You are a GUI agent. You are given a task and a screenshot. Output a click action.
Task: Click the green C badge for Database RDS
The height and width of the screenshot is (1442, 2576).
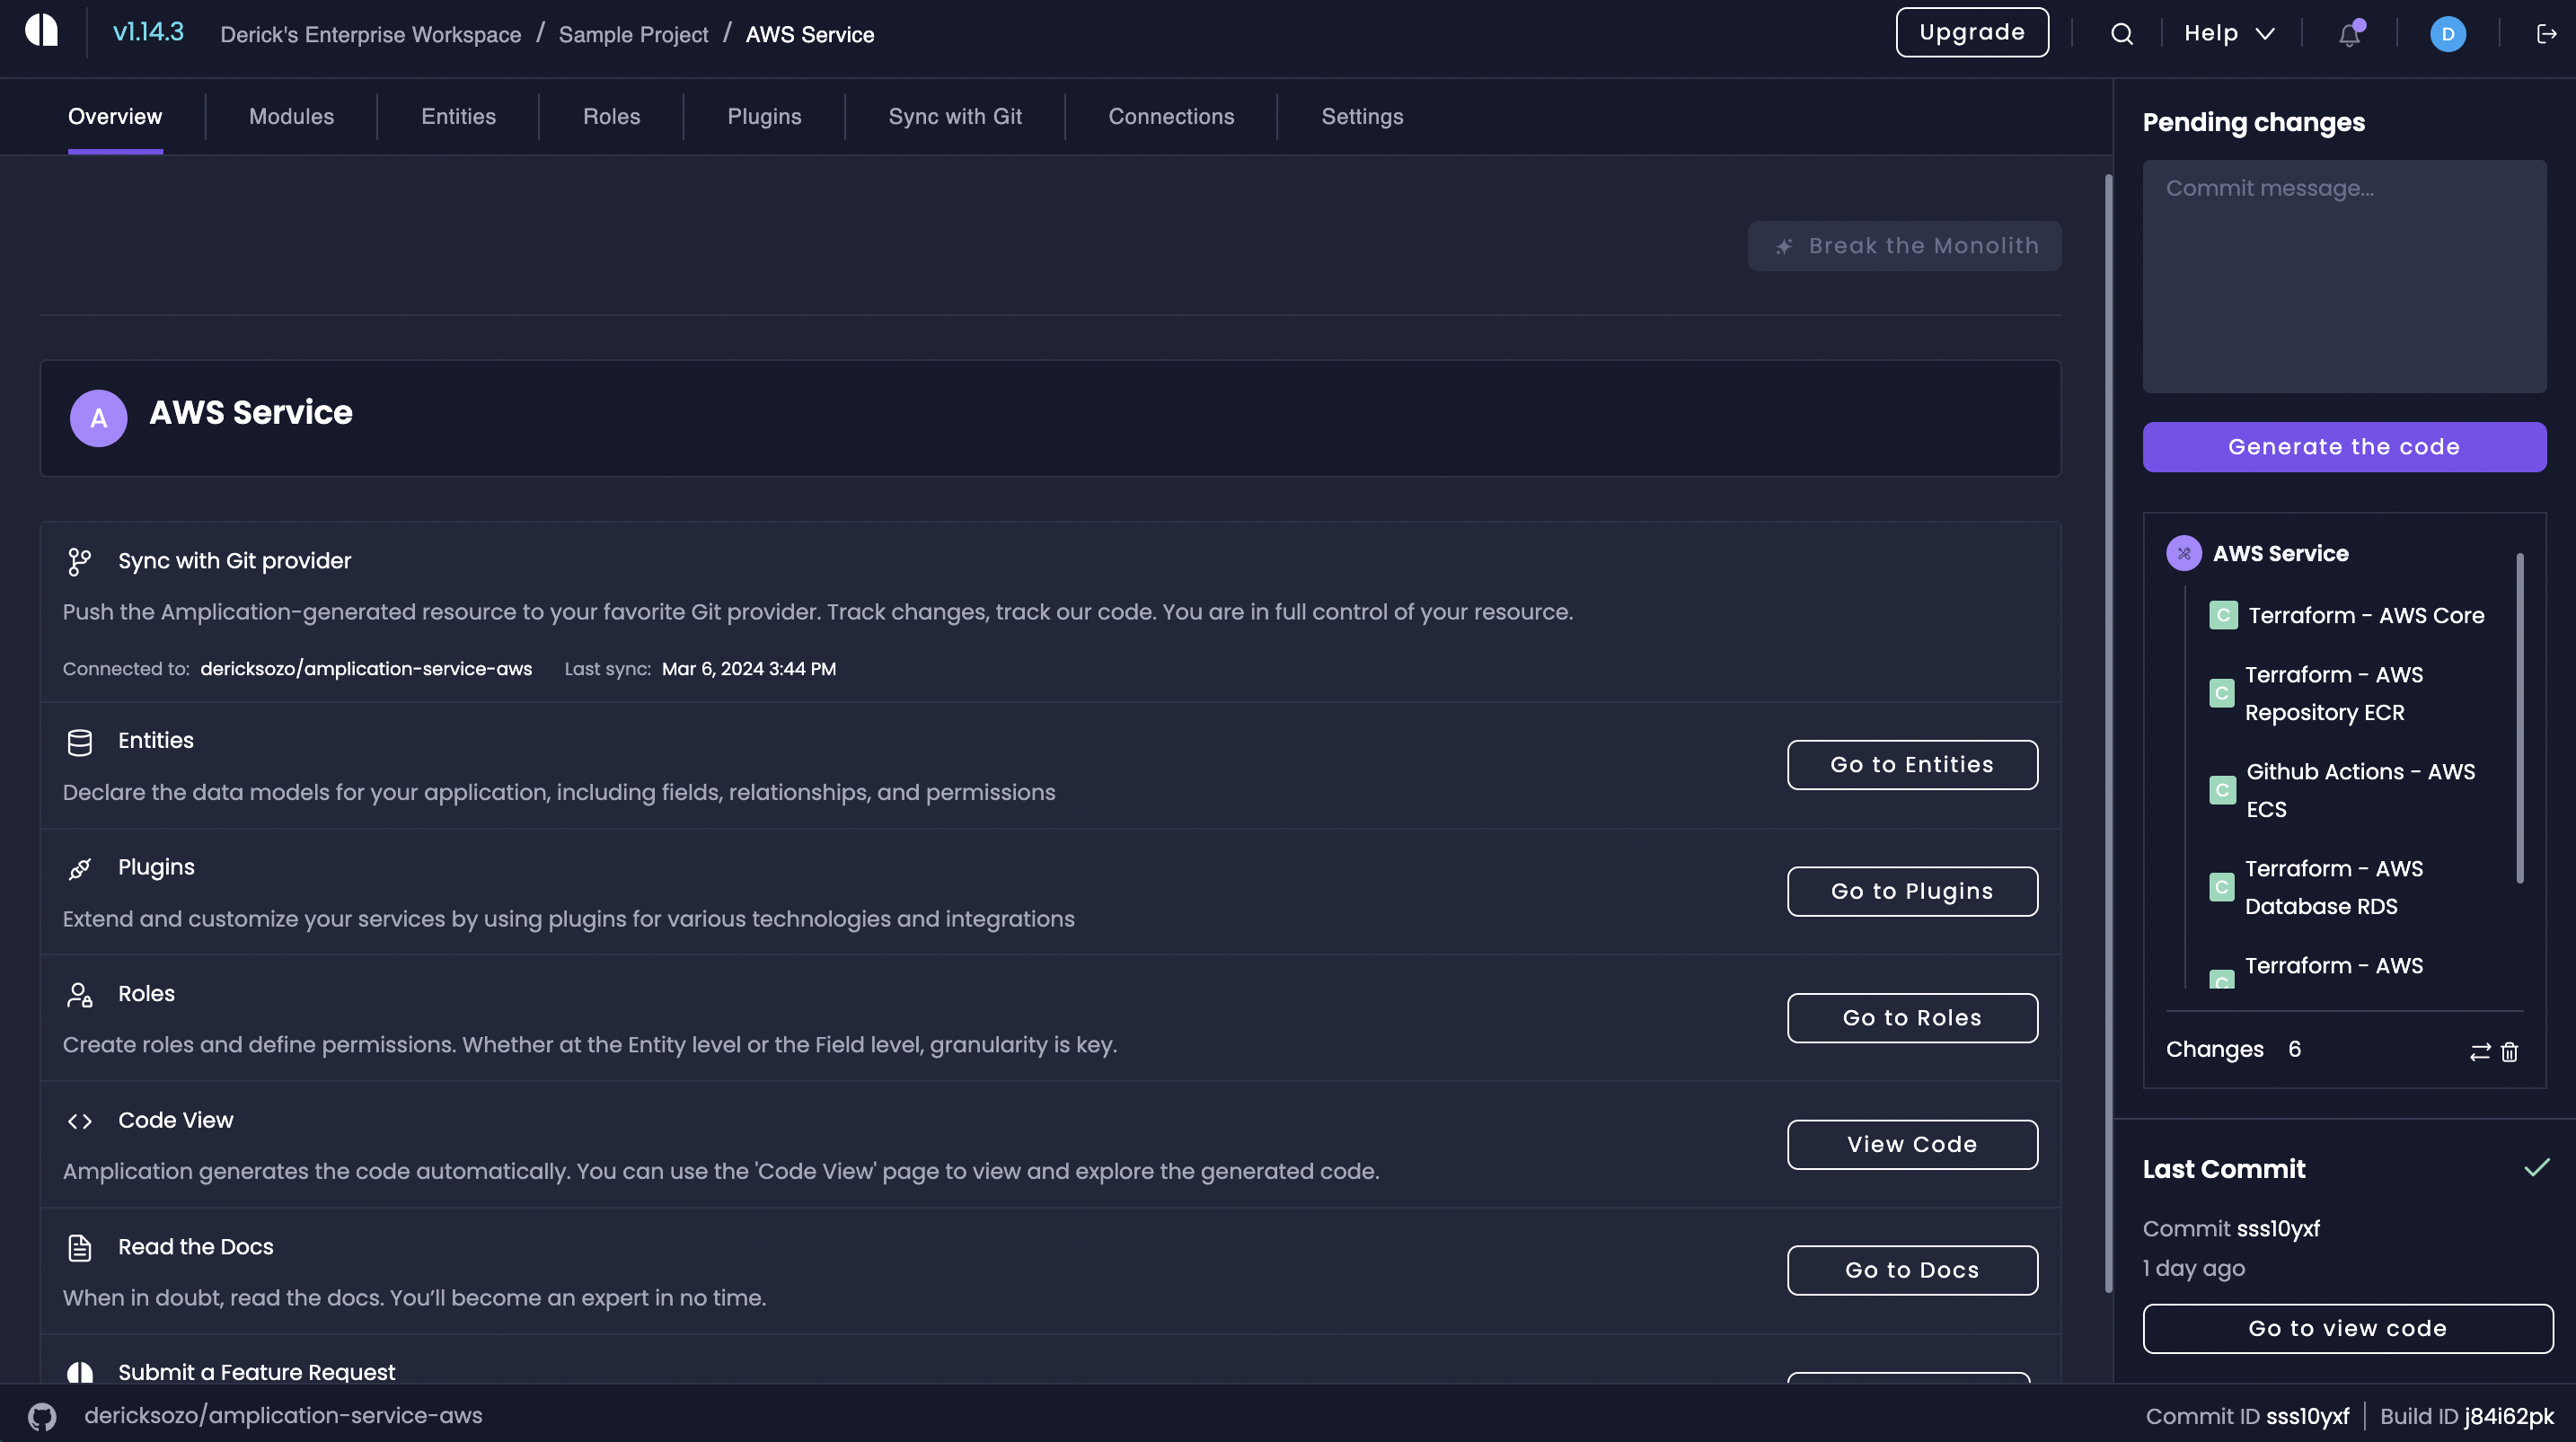pyautogui.click(x=2221, y=887)
